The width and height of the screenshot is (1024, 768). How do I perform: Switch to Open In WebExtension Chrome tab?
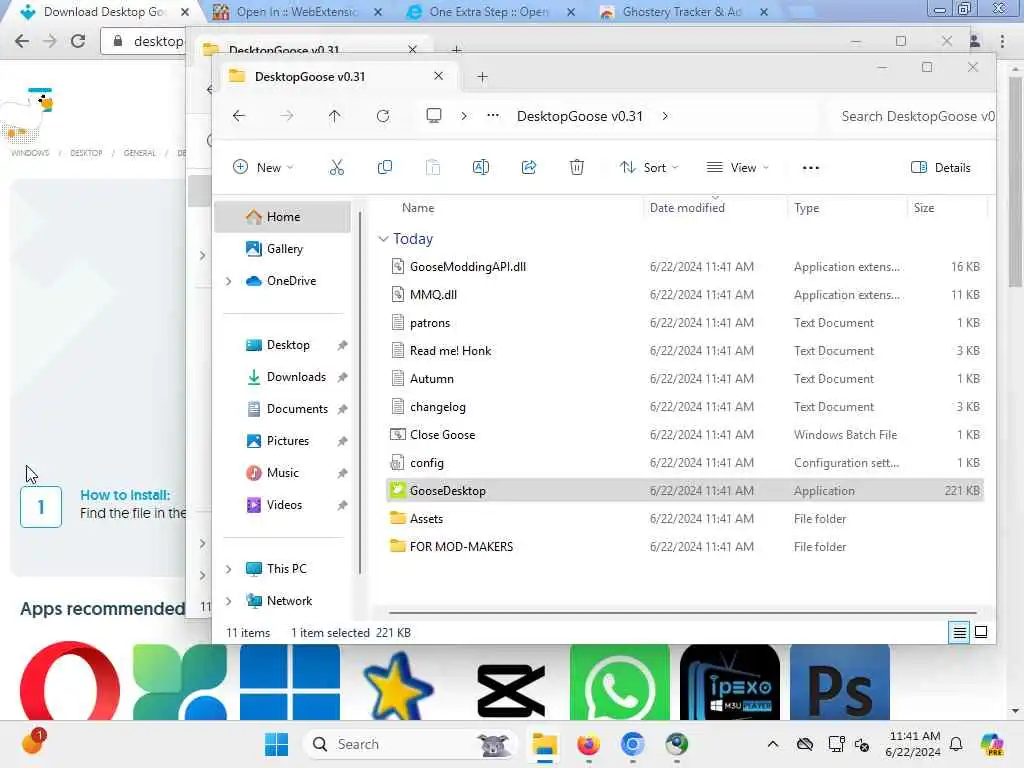click(297, 12)
